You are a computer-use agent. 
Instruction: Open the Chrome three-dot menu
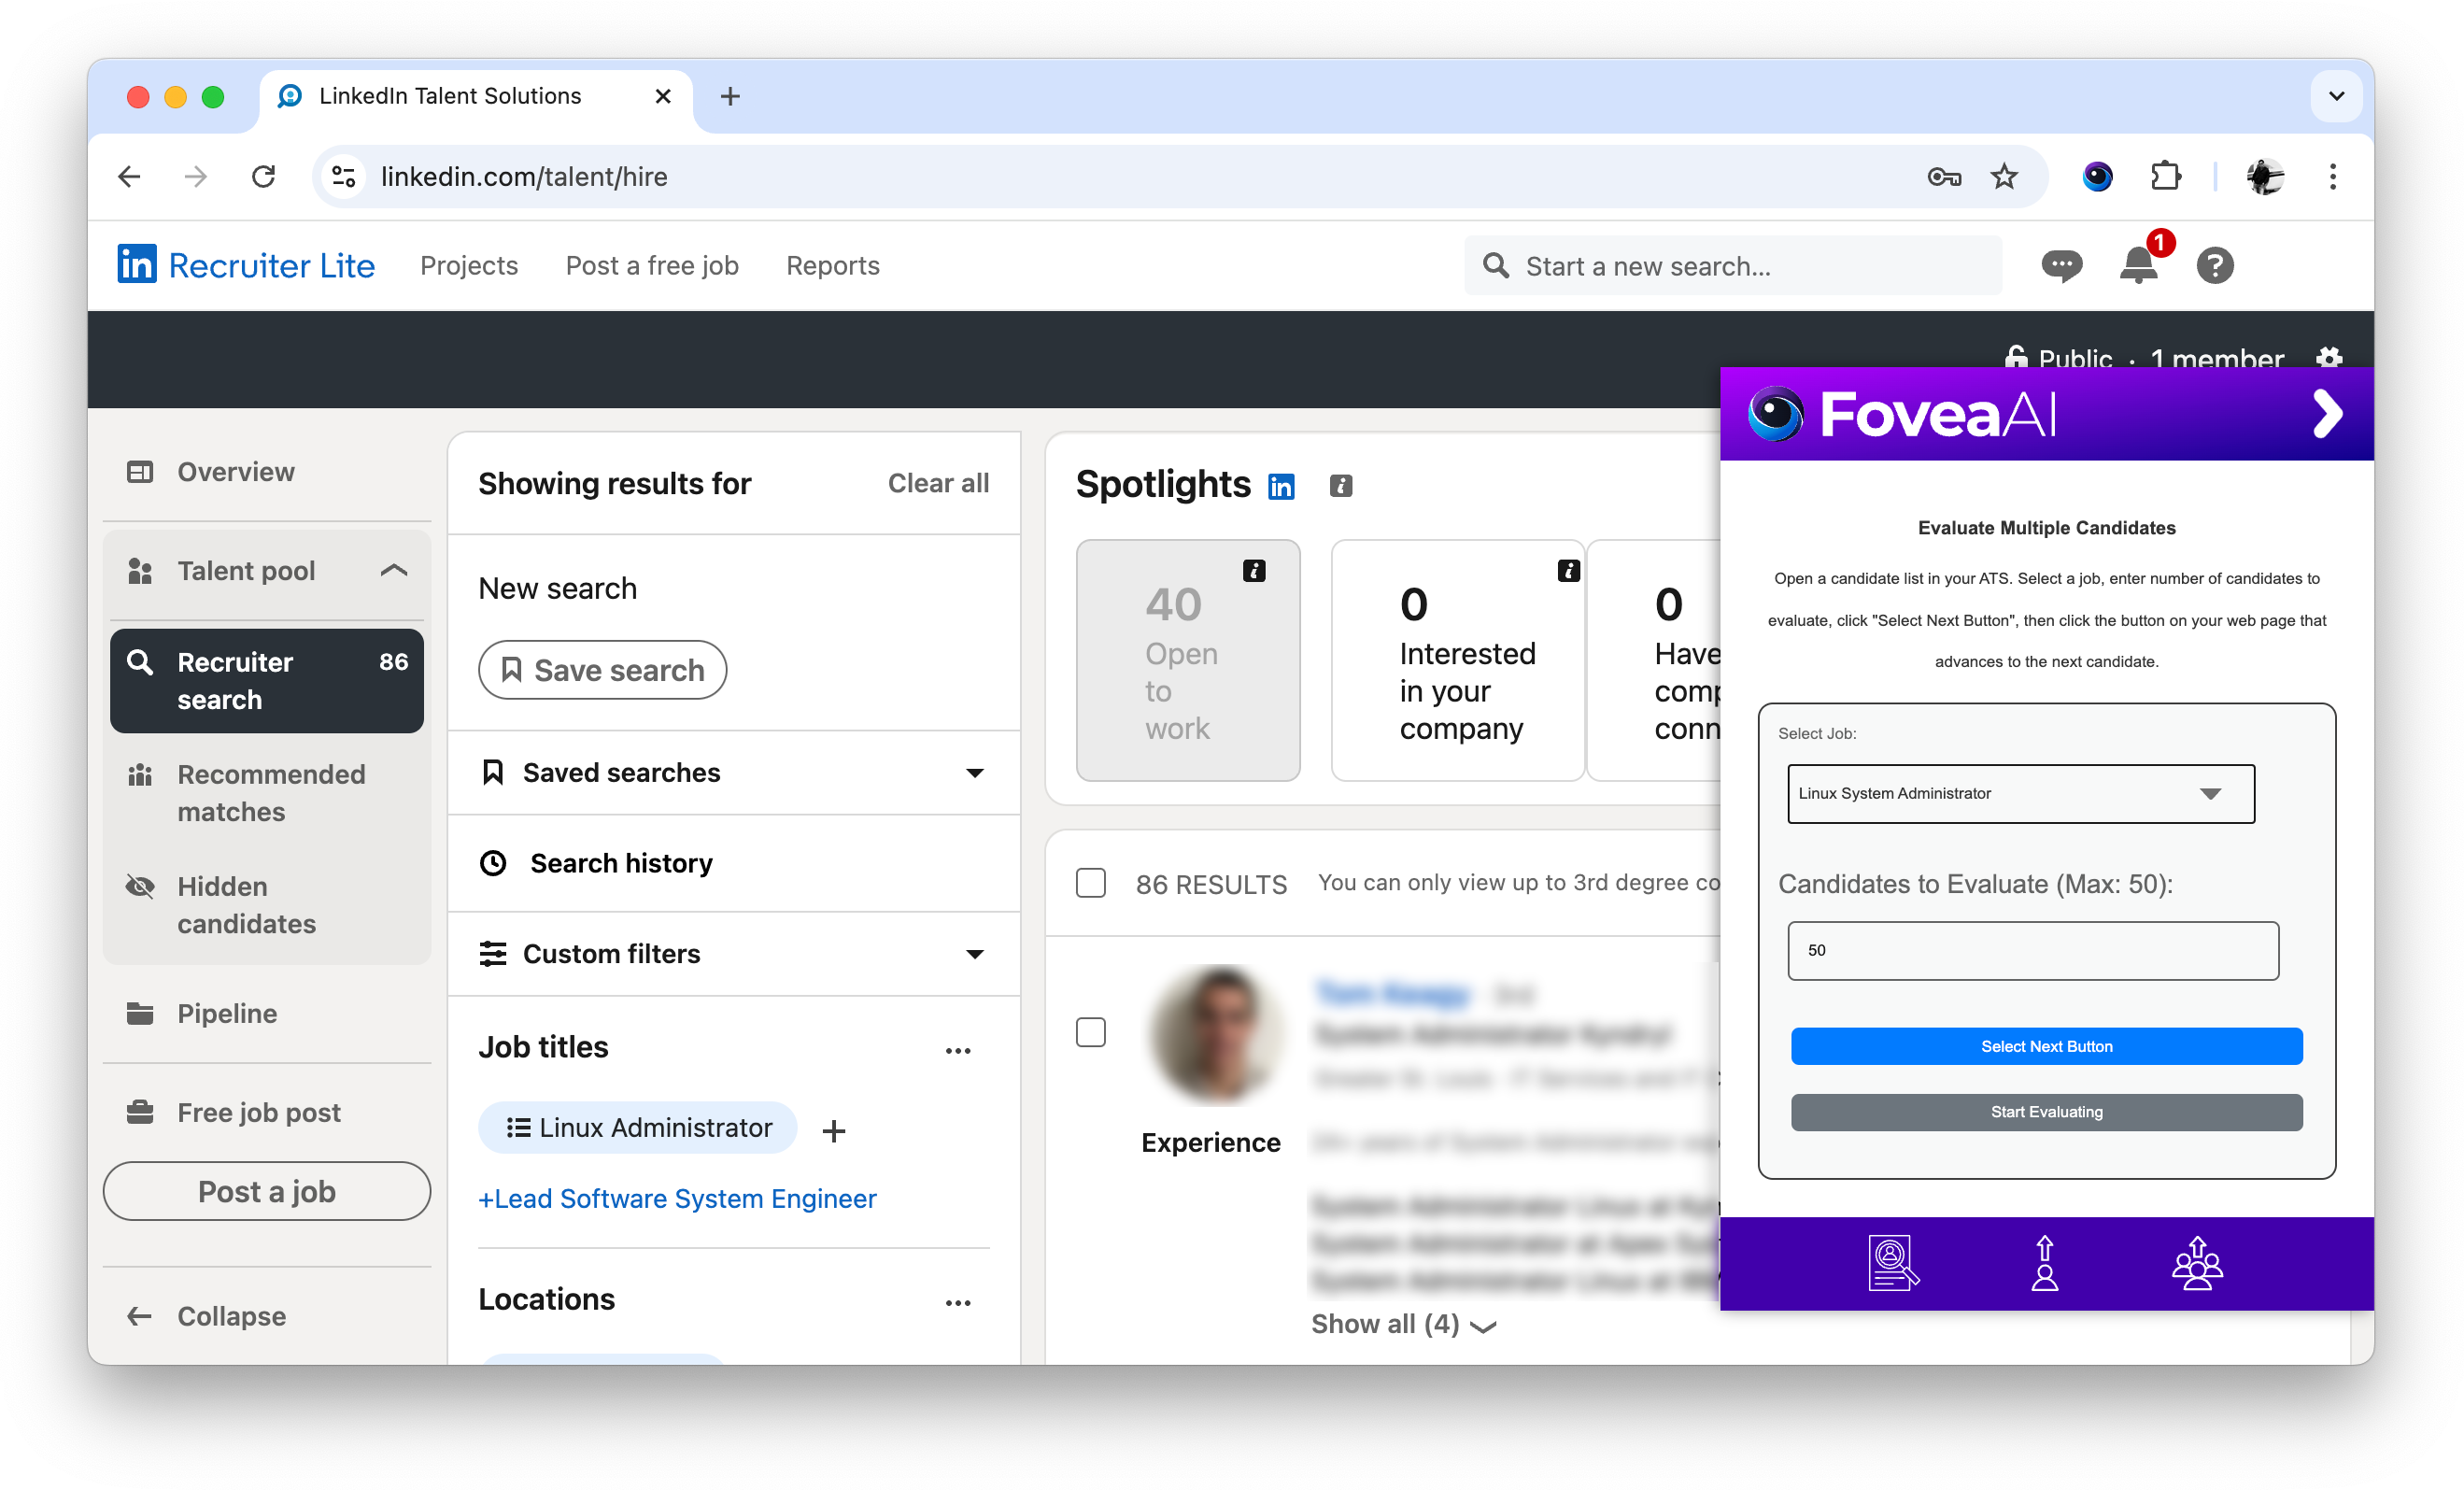click(x=2332, y=177)
